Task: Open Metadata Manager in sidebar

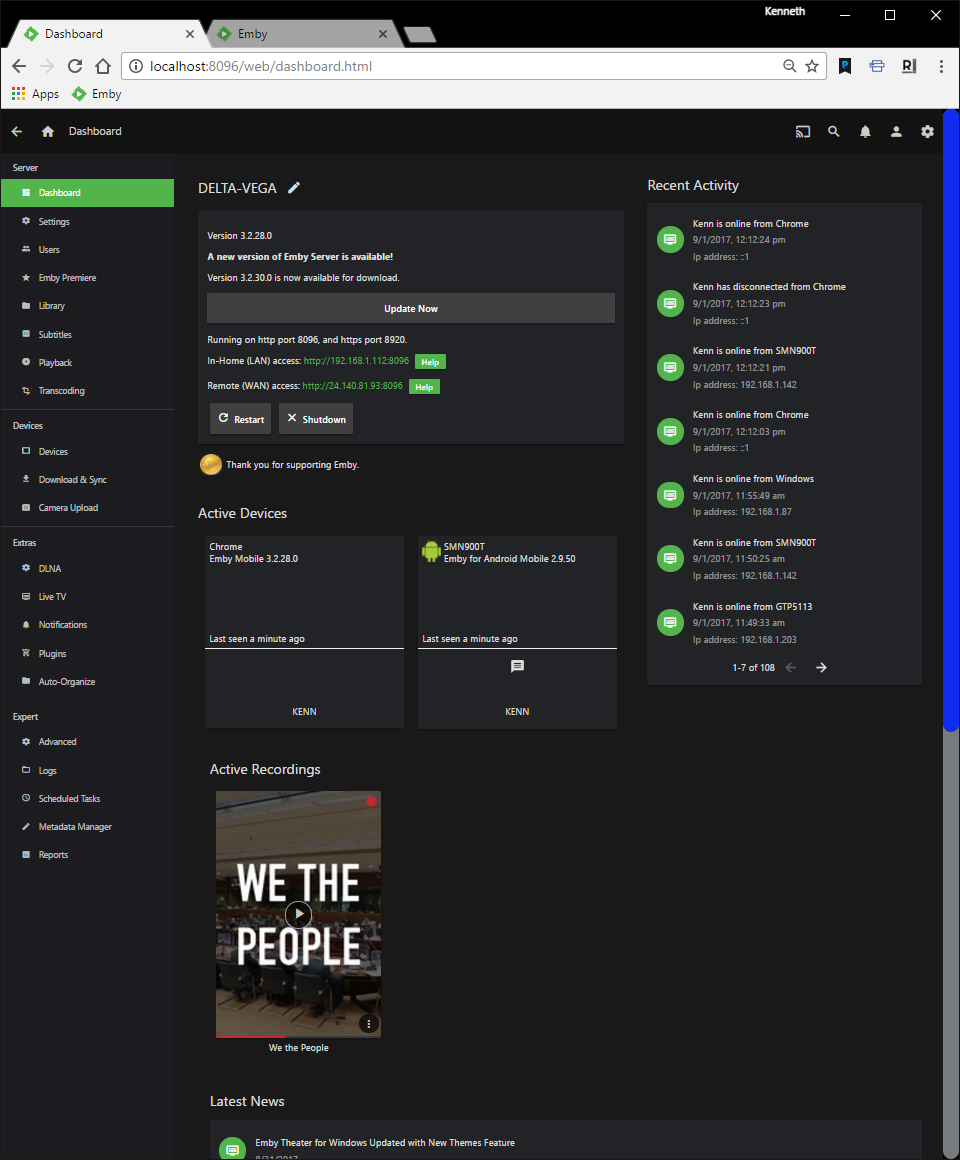Action: (87, 826)
